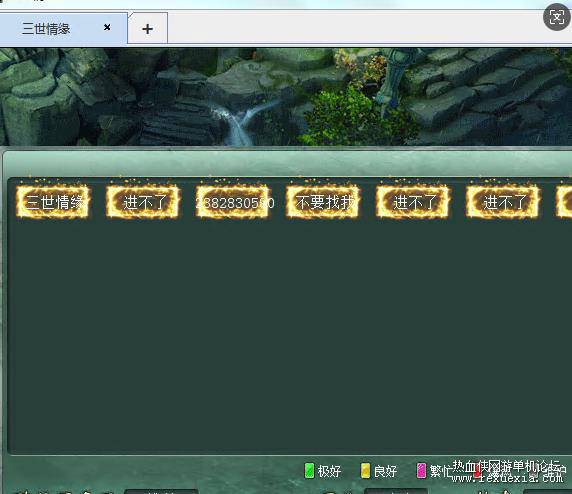Choose the 进不了 server beside 三世情缘
Image resolution: width=572 pixels, height=494 pixels.
tap(143, 202)
